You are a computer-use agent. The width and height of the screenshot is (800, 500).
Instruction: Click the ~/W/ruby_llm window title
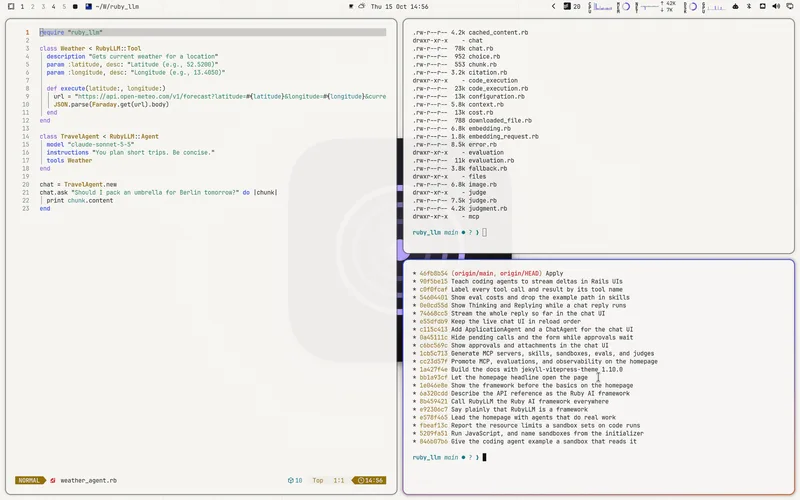(x=117, y=7)
